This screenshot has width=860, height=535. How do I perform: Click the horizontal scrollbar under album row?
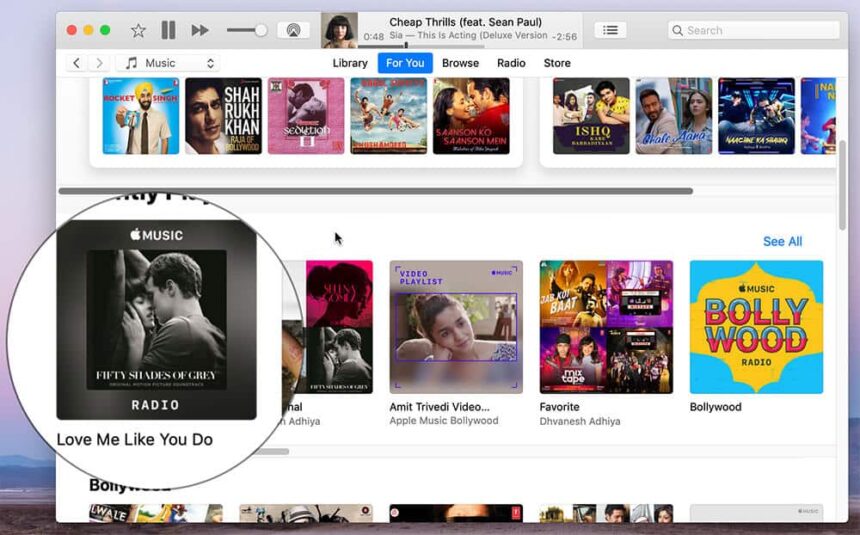point(376,191)
